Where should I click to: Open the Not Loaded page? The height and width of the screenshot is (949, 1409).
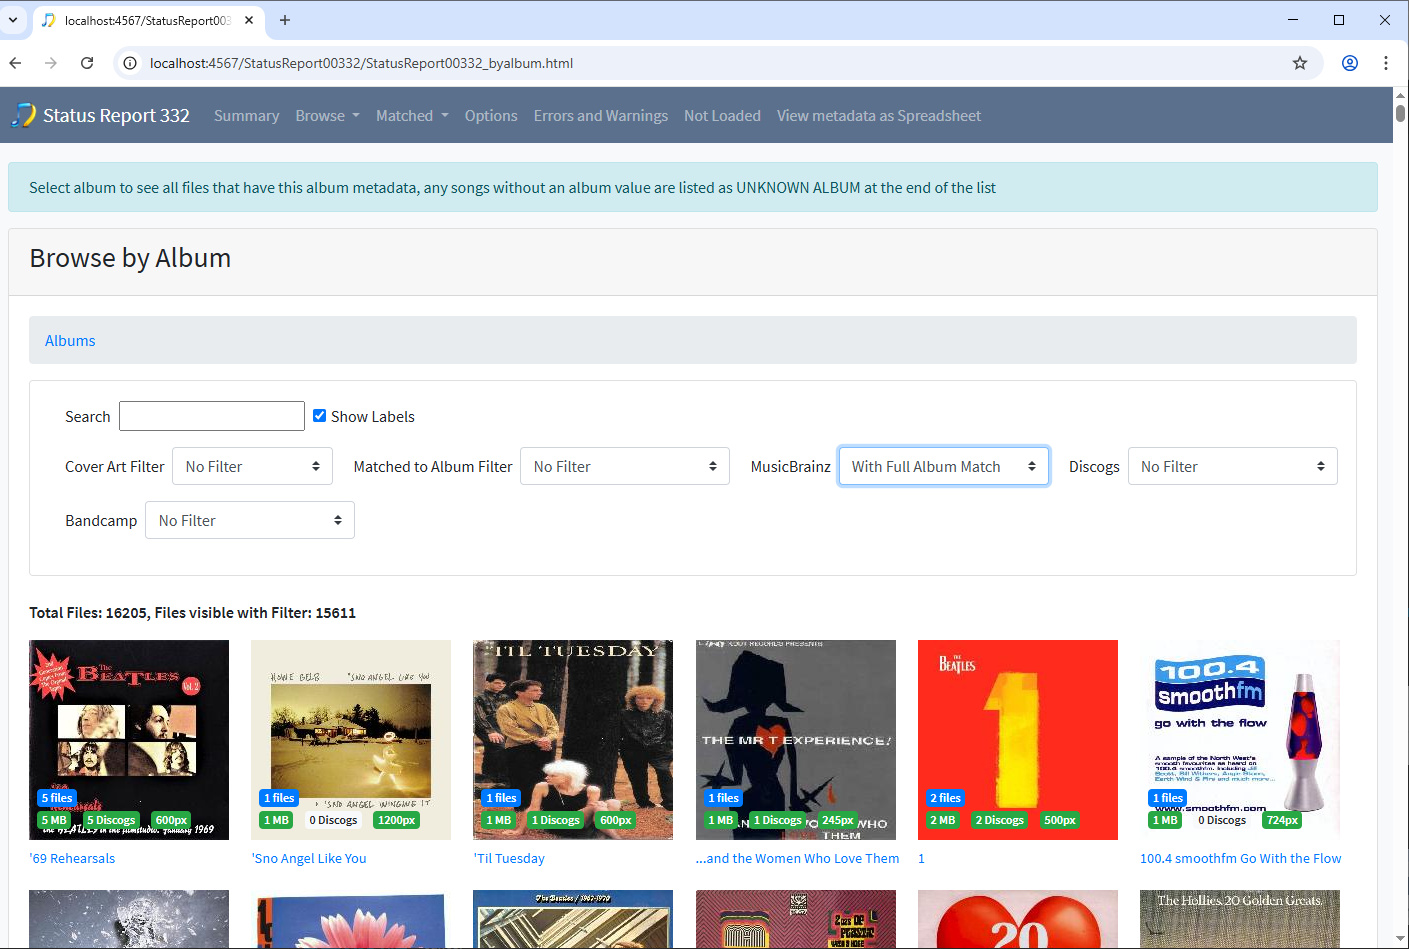click(x=722, y=116)
